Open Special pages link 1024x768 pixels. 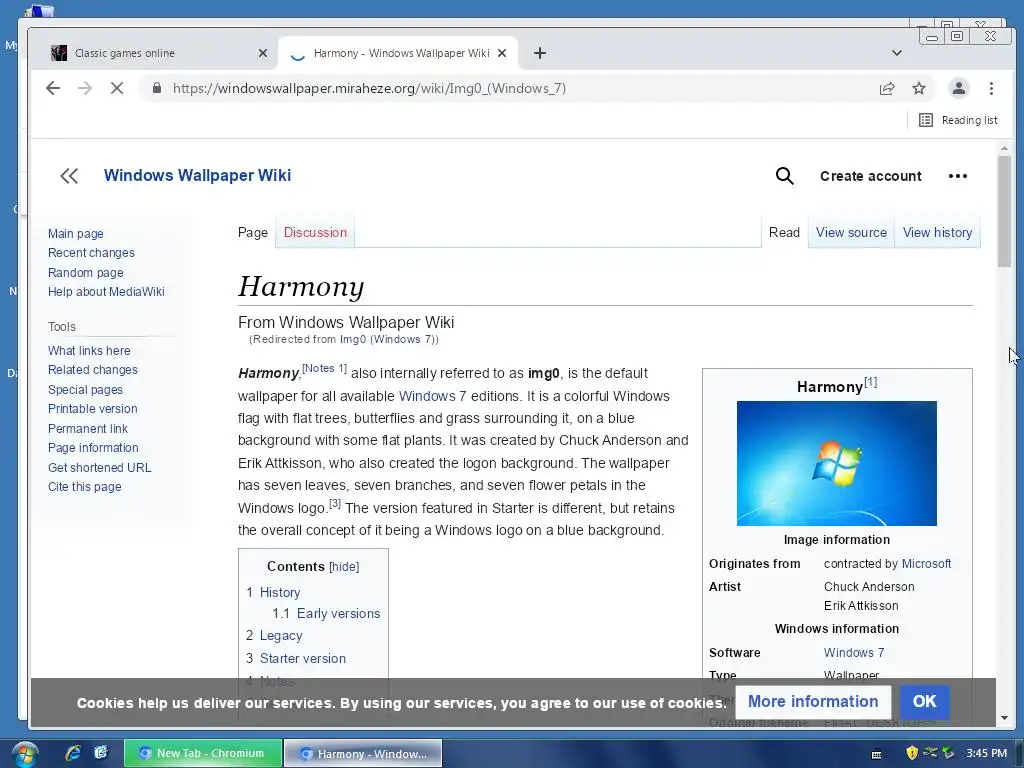coord(85,389)
